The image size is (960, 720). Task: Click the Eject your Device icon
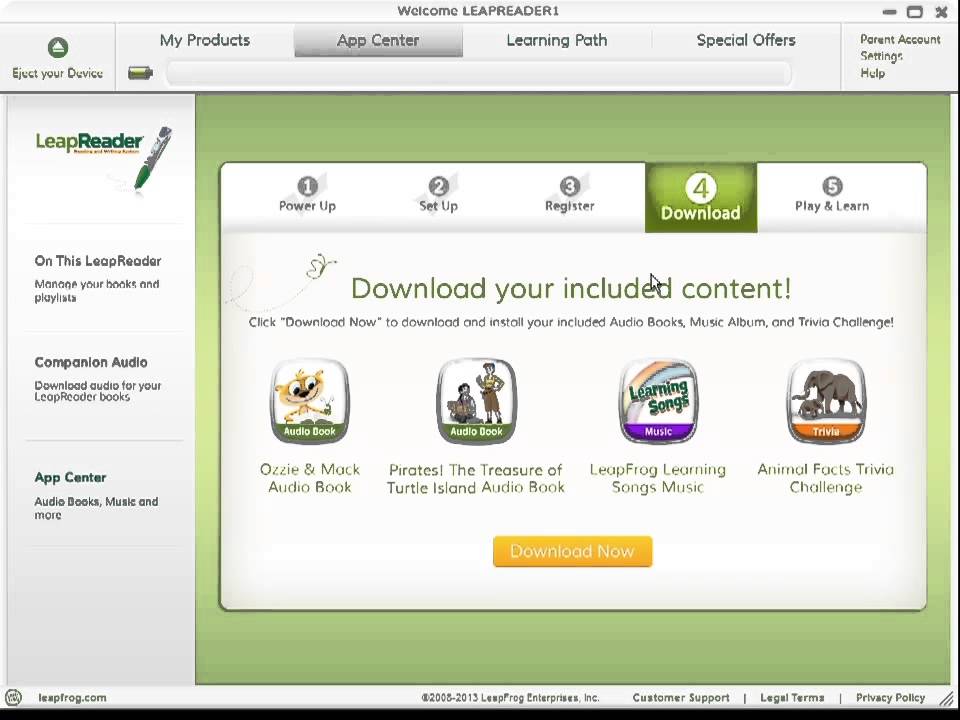point(58,48)
